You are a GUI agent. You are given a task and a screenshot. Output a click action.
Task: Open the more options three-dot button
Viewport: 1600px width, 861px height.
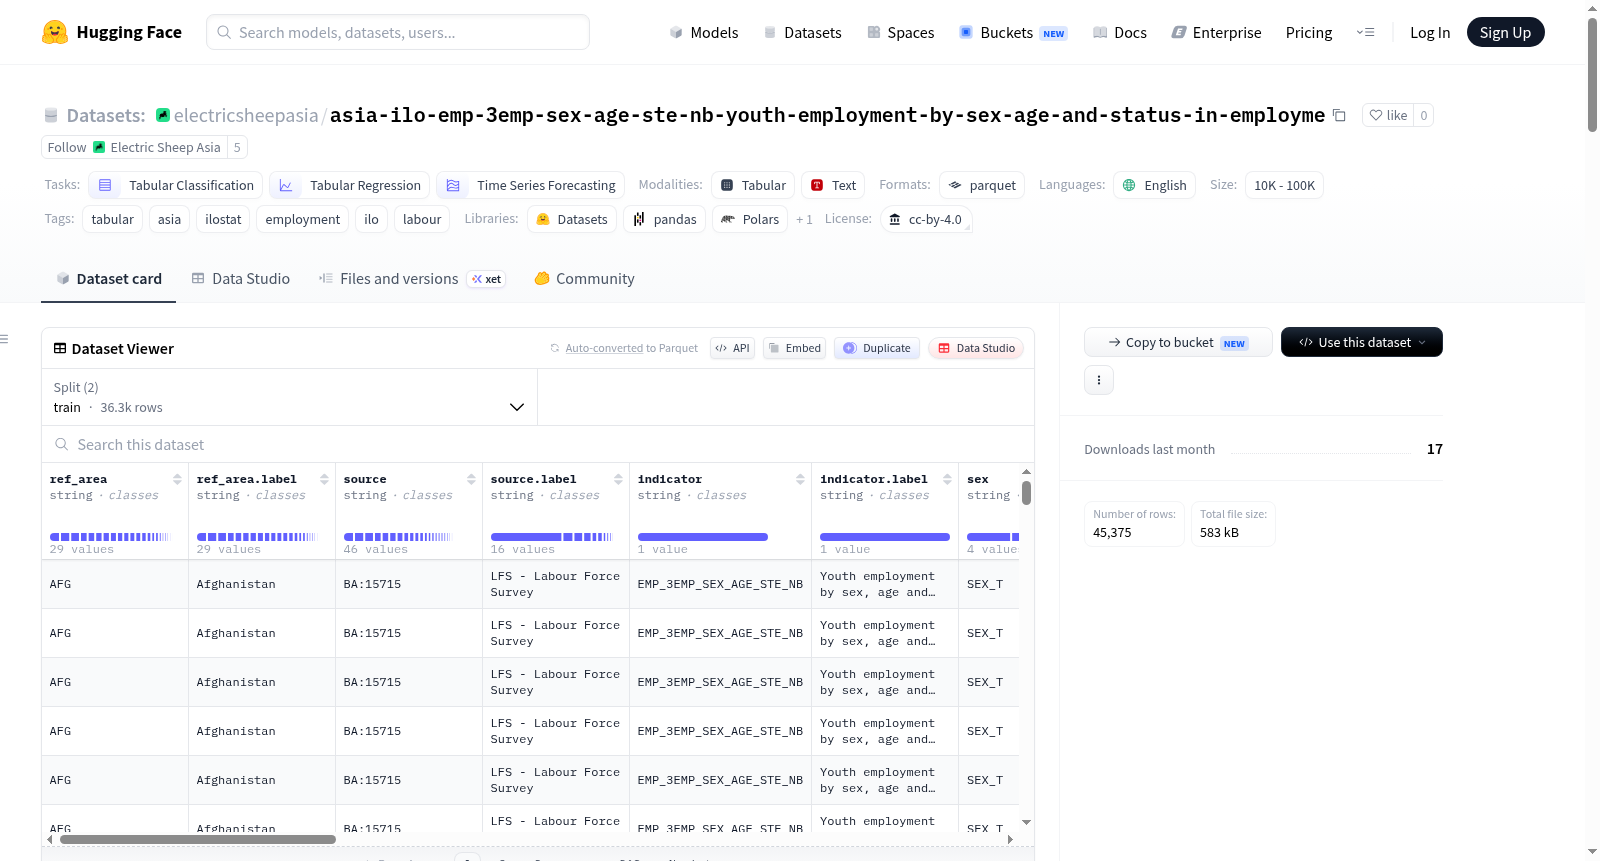1099,380
